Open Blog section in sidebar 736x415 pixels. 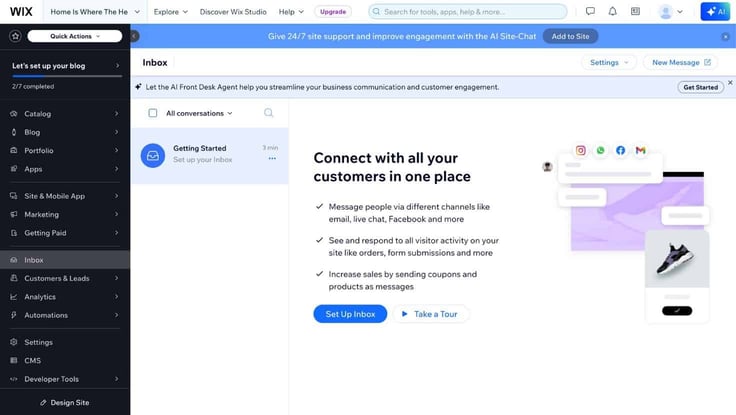click(x=65, y=132)
